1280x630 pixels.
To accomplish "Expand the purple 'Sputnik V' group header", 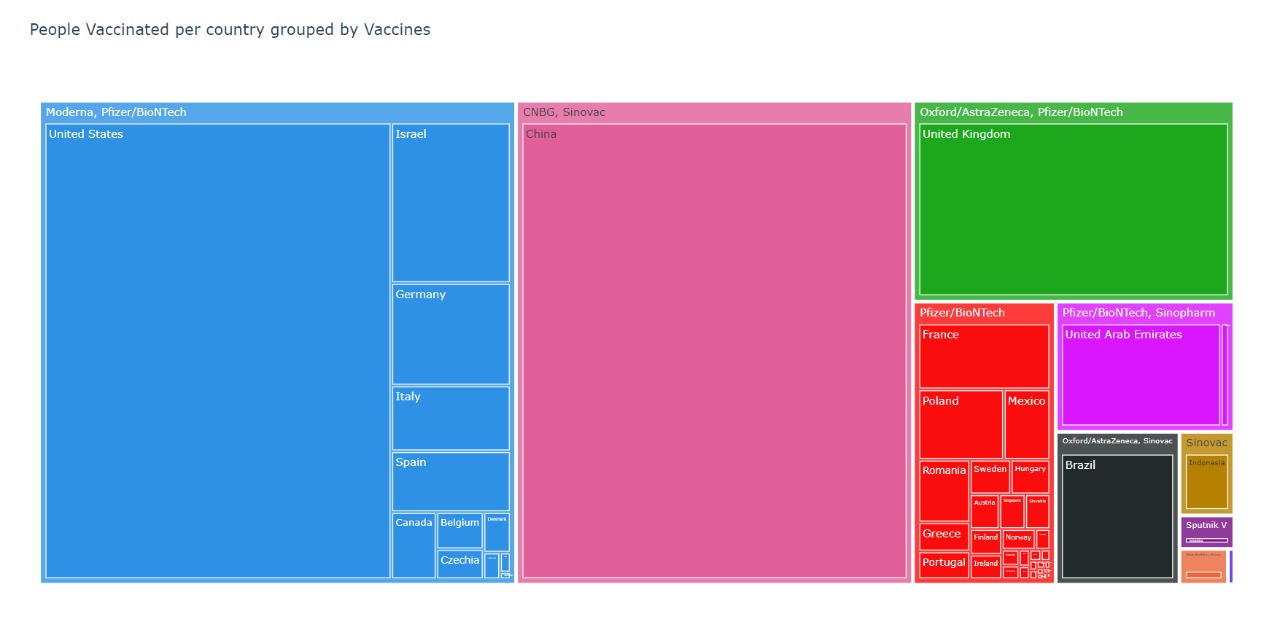I will pyautogui.click(x=1207, y=525).
